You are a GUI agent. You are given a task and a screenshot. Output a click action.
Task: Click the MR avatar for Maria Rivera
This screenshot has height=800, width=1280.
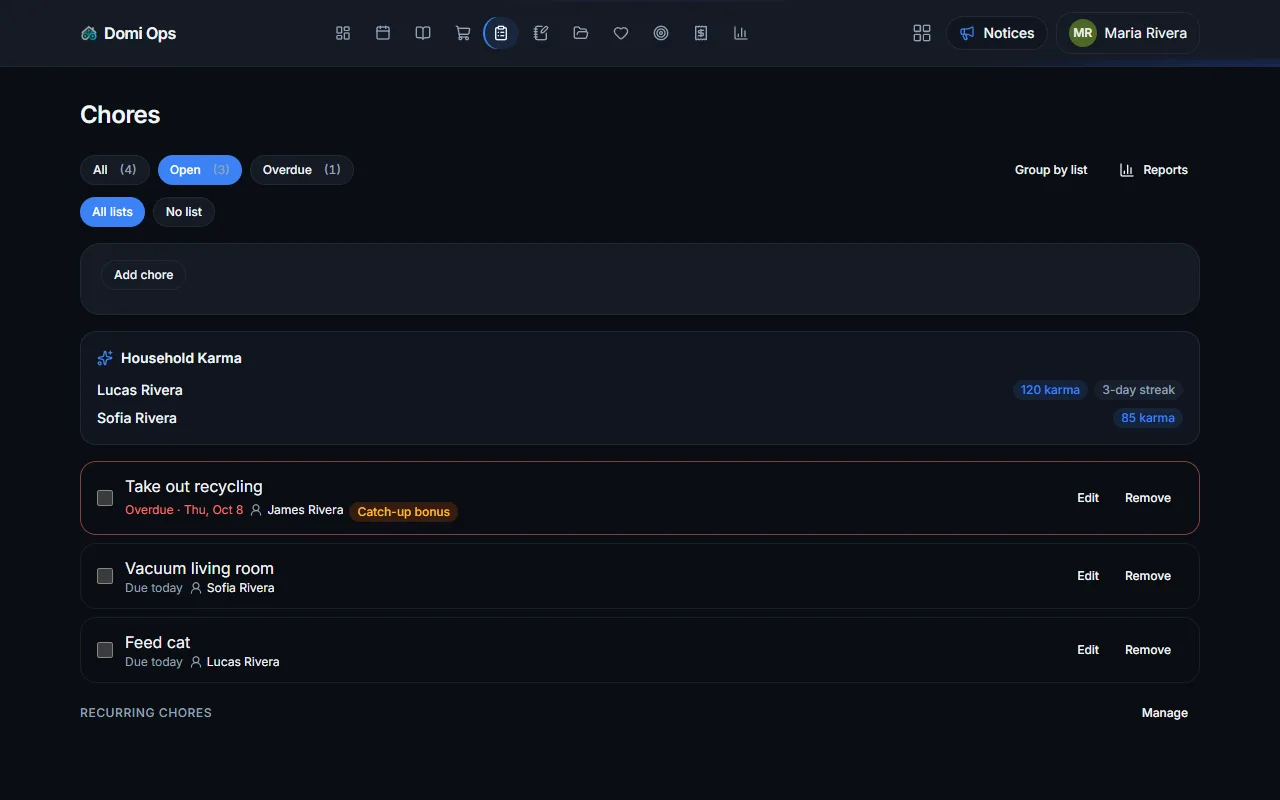pyautogui.click(x=1083, y=33)
